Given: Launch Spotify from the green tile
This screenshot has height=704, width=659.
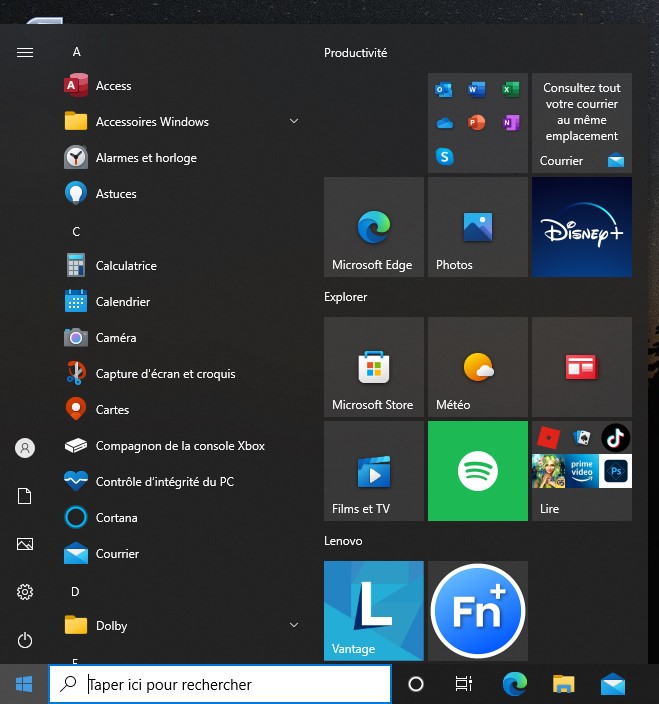Looking at the screenshot, I should pos(477,471).
